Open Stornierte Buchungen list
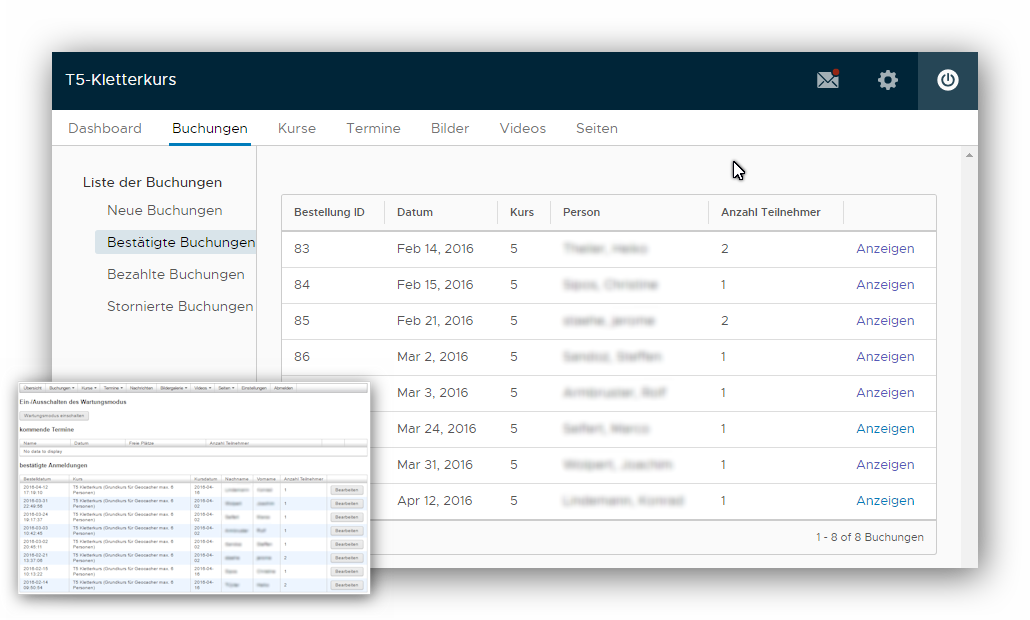The image size is (1030, 620). 180,307
